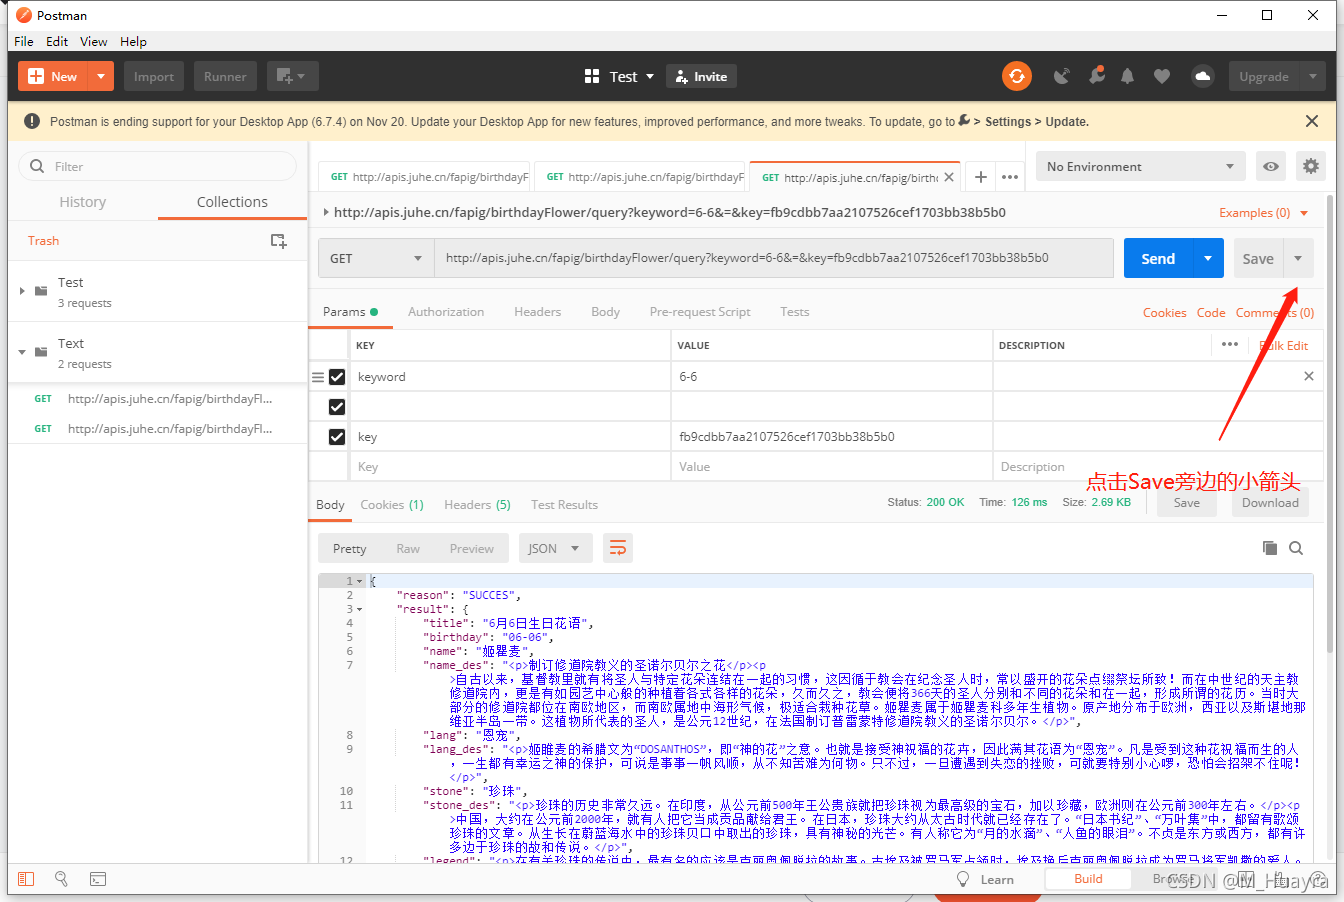The width and height of the screenshot is (1344, 902).
Task: Open the Headers request tab
Action: click(537, 312)
